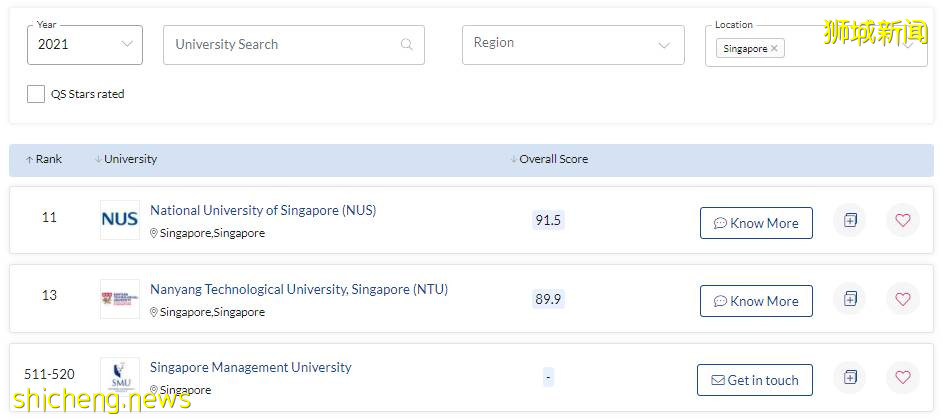The height and width of the screenshot is (419, 943).
Task: Click the NUS logo thumbnail
Action: (120, 220)
